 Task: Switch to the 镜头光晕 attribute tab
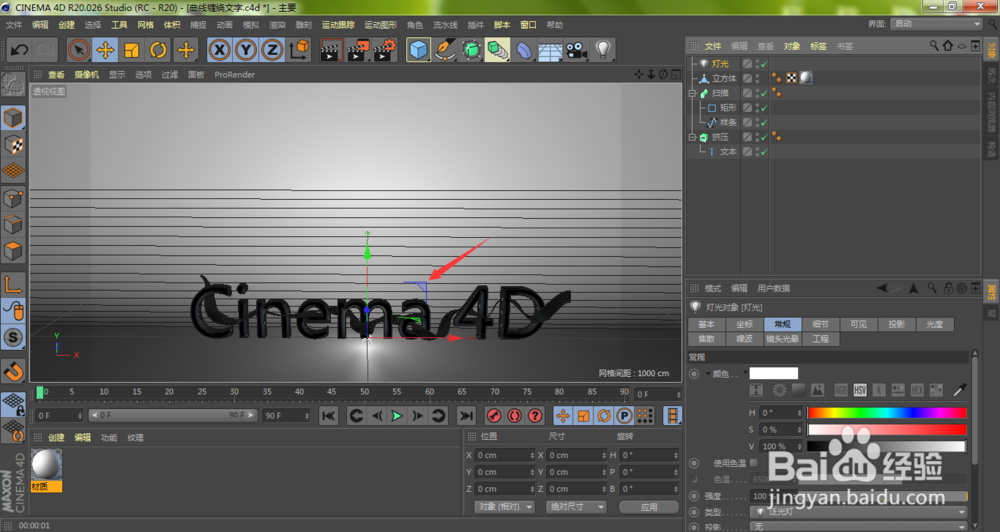(783, 339)
